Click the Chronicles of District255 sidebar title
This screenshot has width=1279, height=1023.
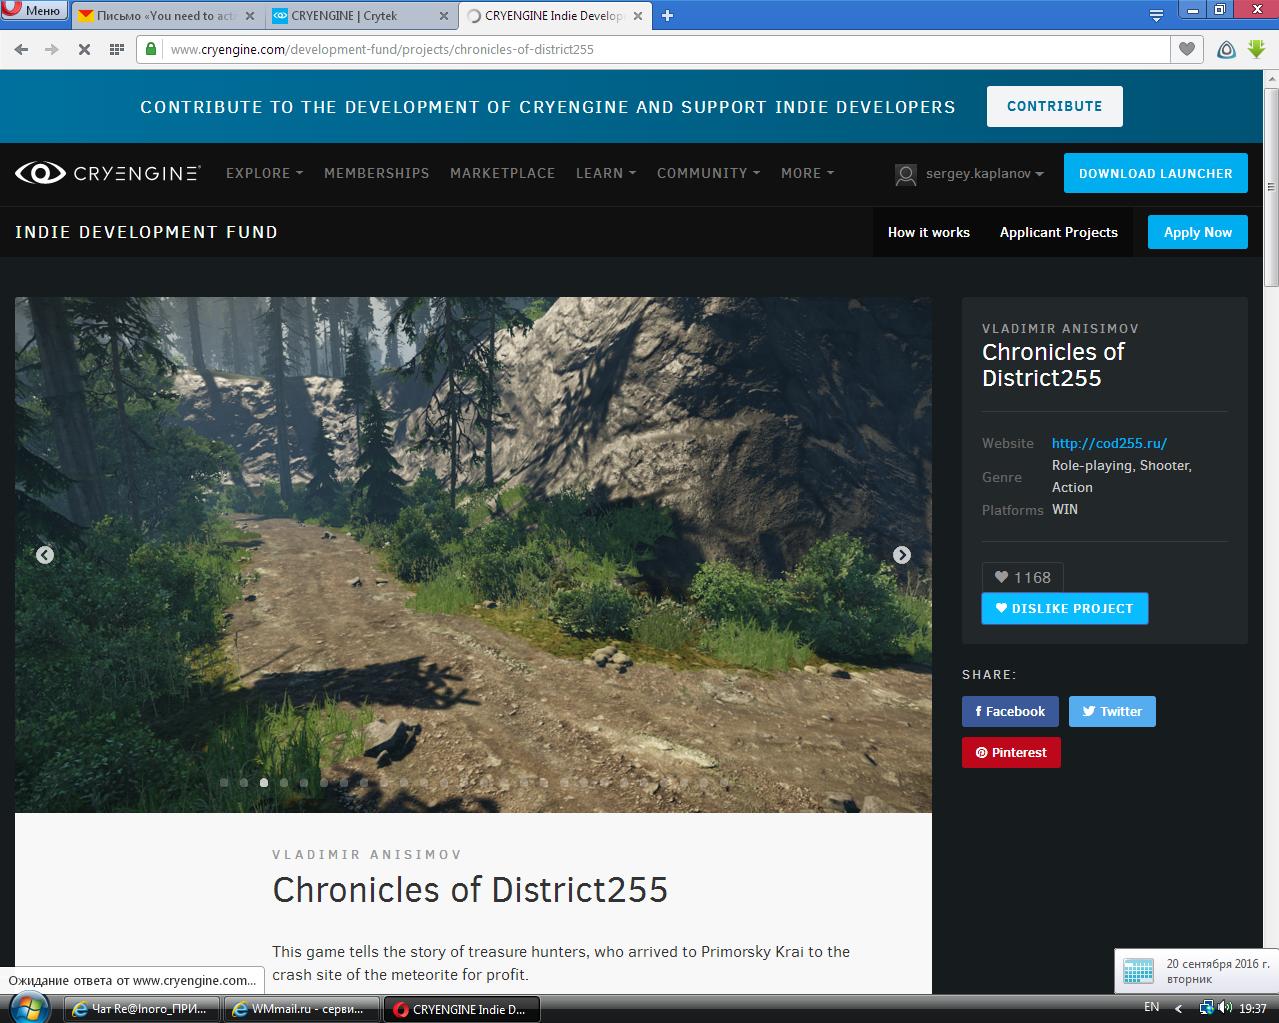click(1053, 365)
